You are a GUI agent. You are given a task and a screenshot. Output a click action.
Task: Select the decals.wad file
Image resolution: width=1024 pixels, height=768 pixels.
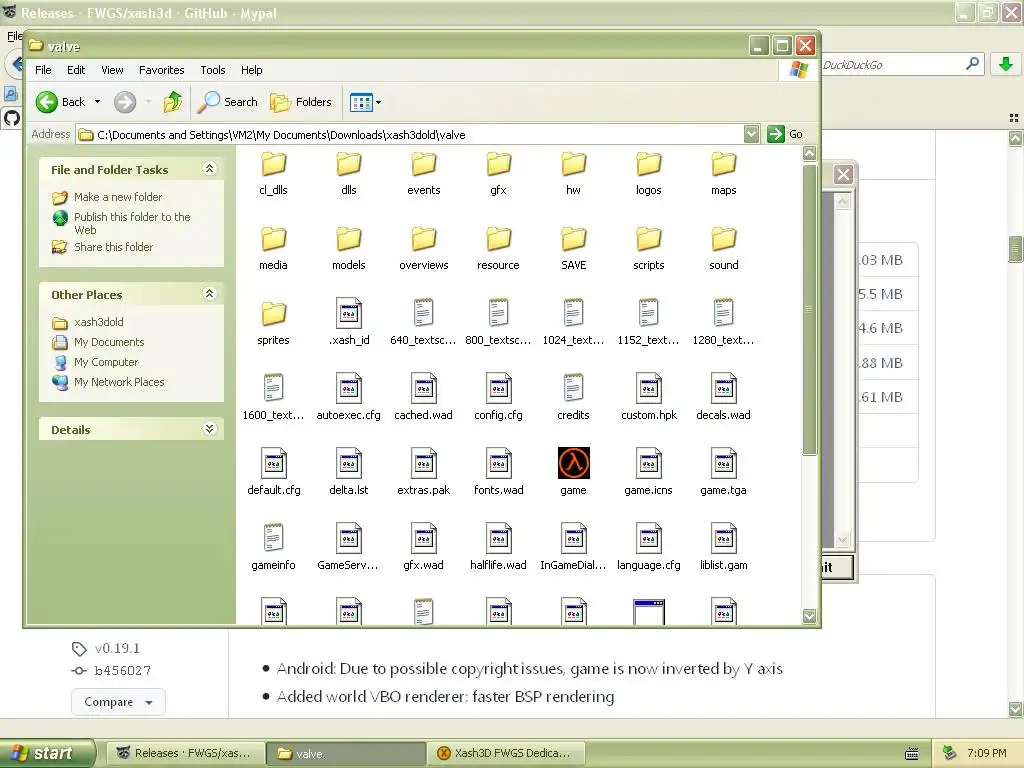pos(724,398)
